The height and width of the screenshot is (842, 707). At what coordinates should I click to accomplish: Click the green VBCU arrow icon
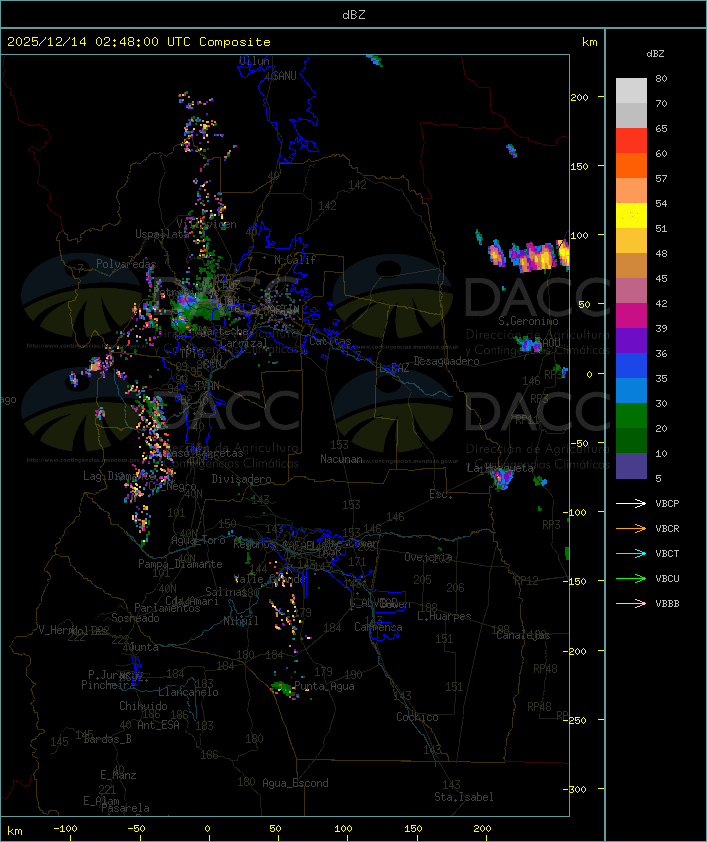point(631,578)
